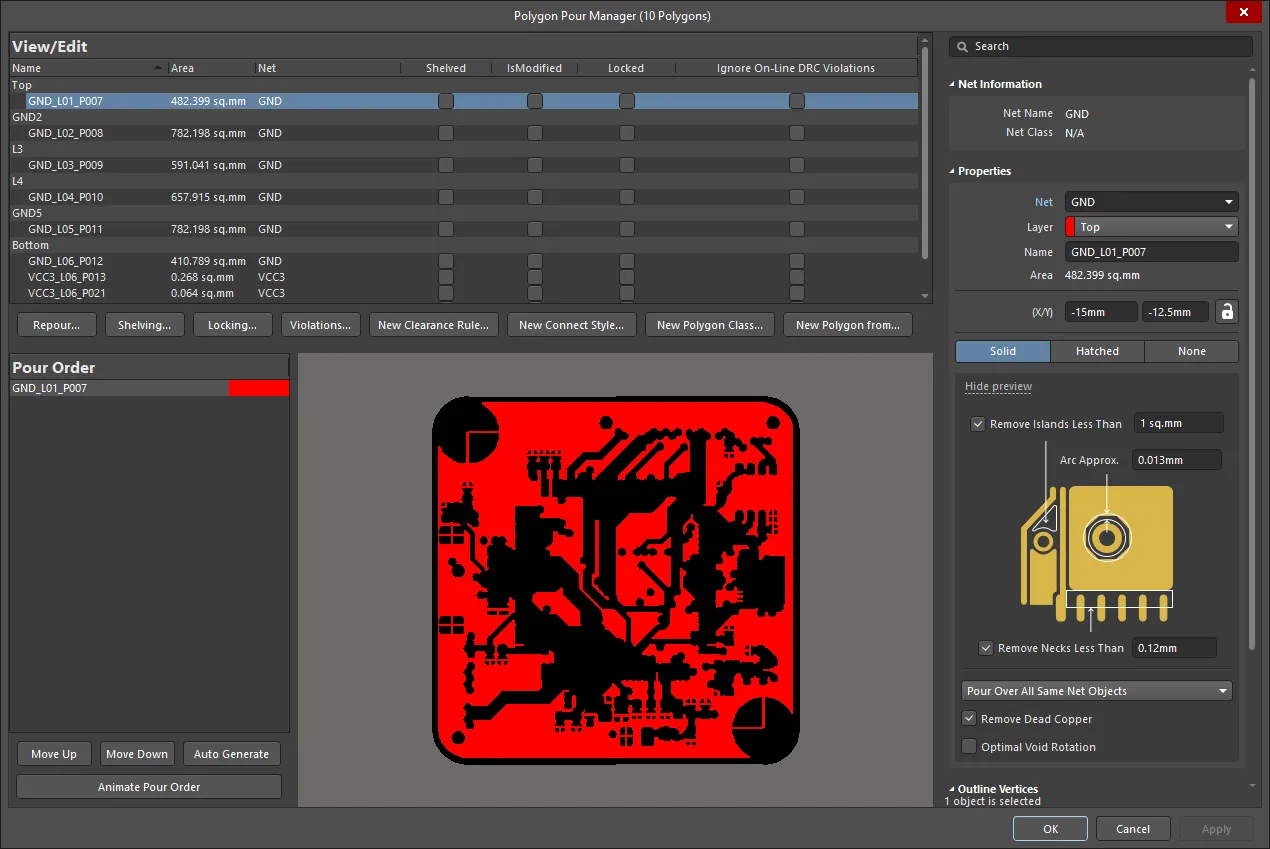Image resolution: width=1270 pixels, height=849 pixels.
Task: Enable Optimal Void Rotation
Action: 969,747
